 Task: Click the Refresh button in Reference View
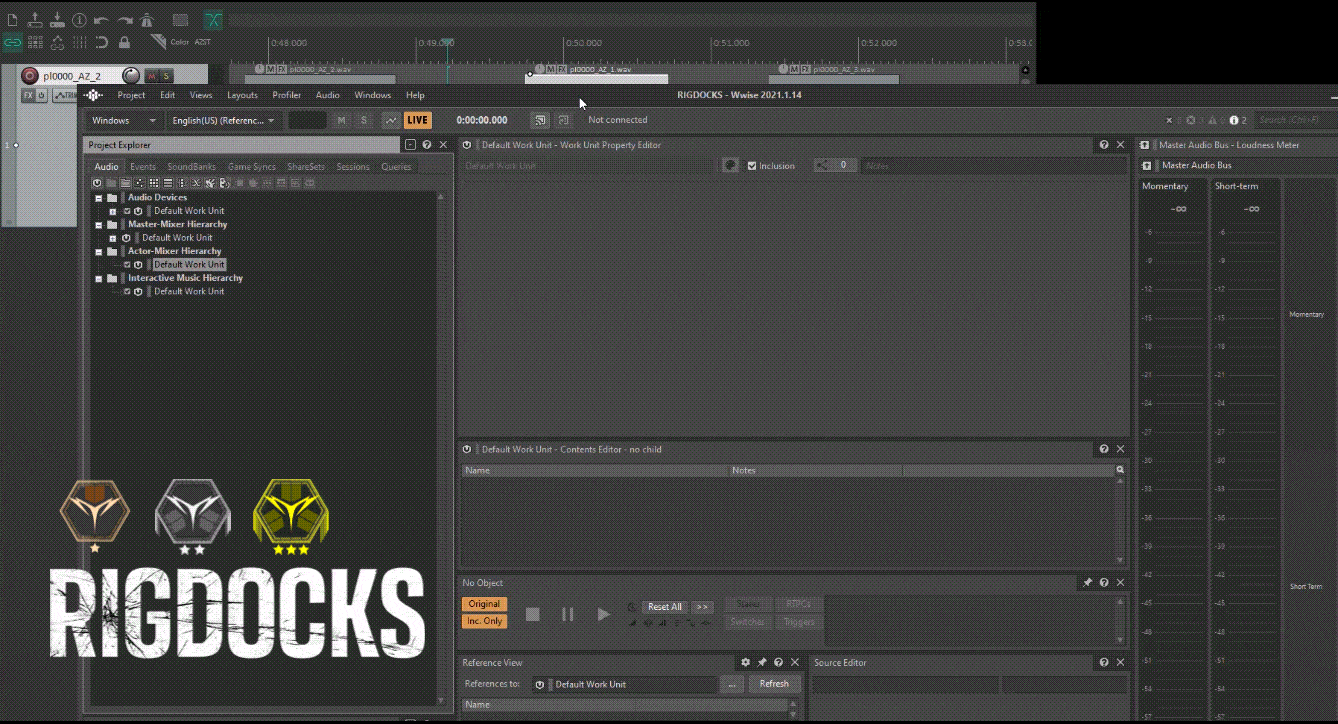click(774, 684)
